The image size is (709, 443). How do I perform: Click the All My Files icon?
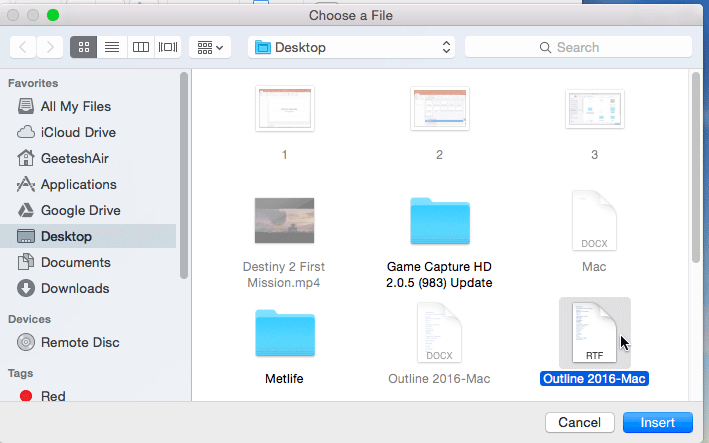[26, 106]
